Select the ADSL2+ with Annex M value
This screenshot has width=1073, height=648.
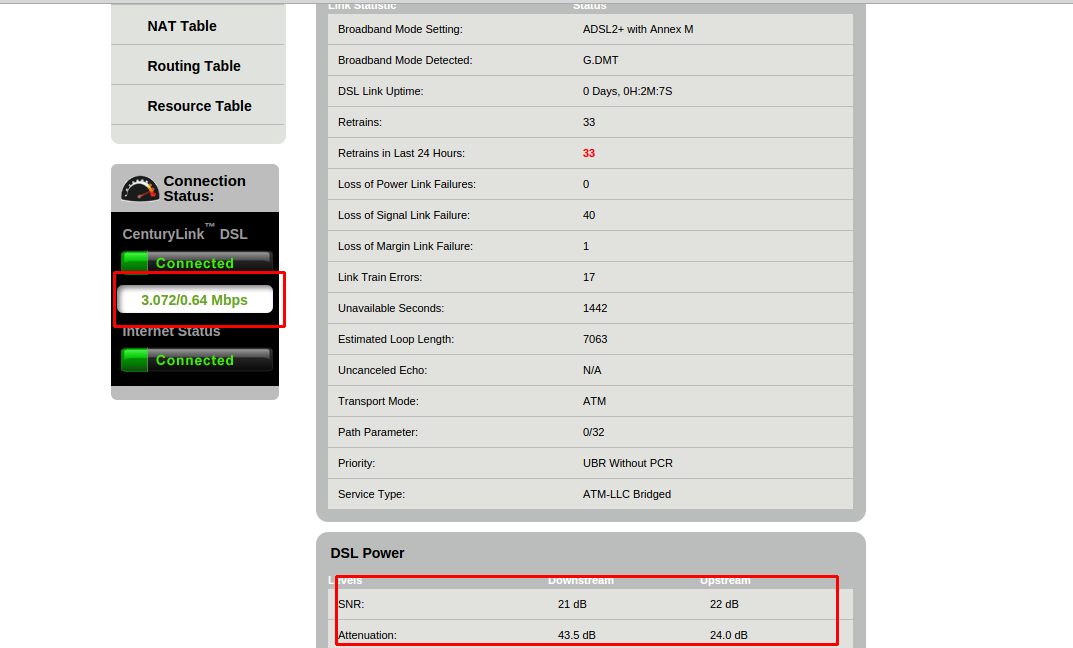[638, 29]
